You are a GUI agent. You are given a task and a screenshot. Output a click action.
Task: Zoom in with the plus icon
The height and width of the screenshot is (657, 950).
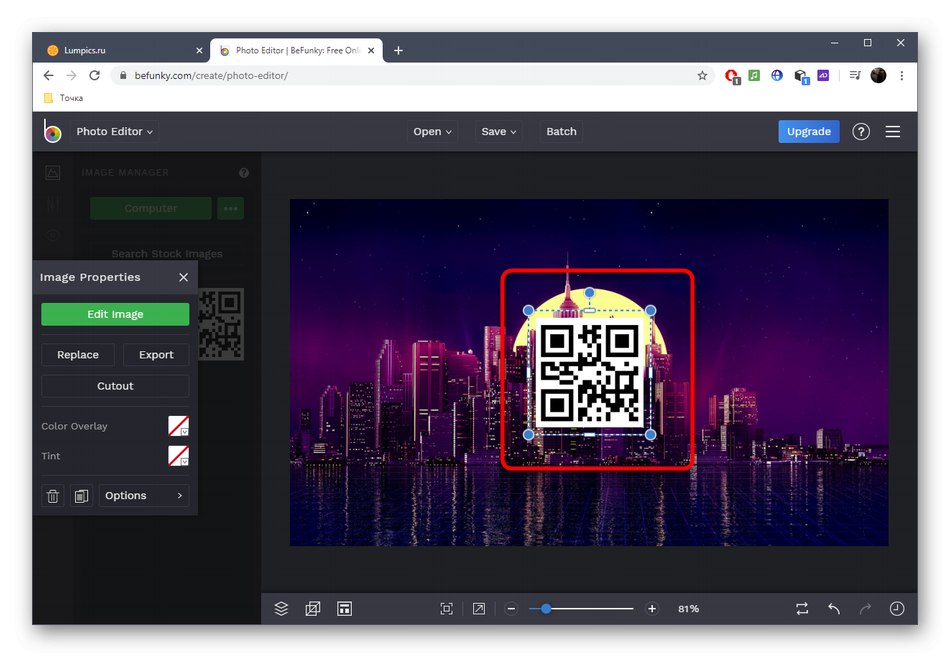pyautogui.click(x=652, y=609)
